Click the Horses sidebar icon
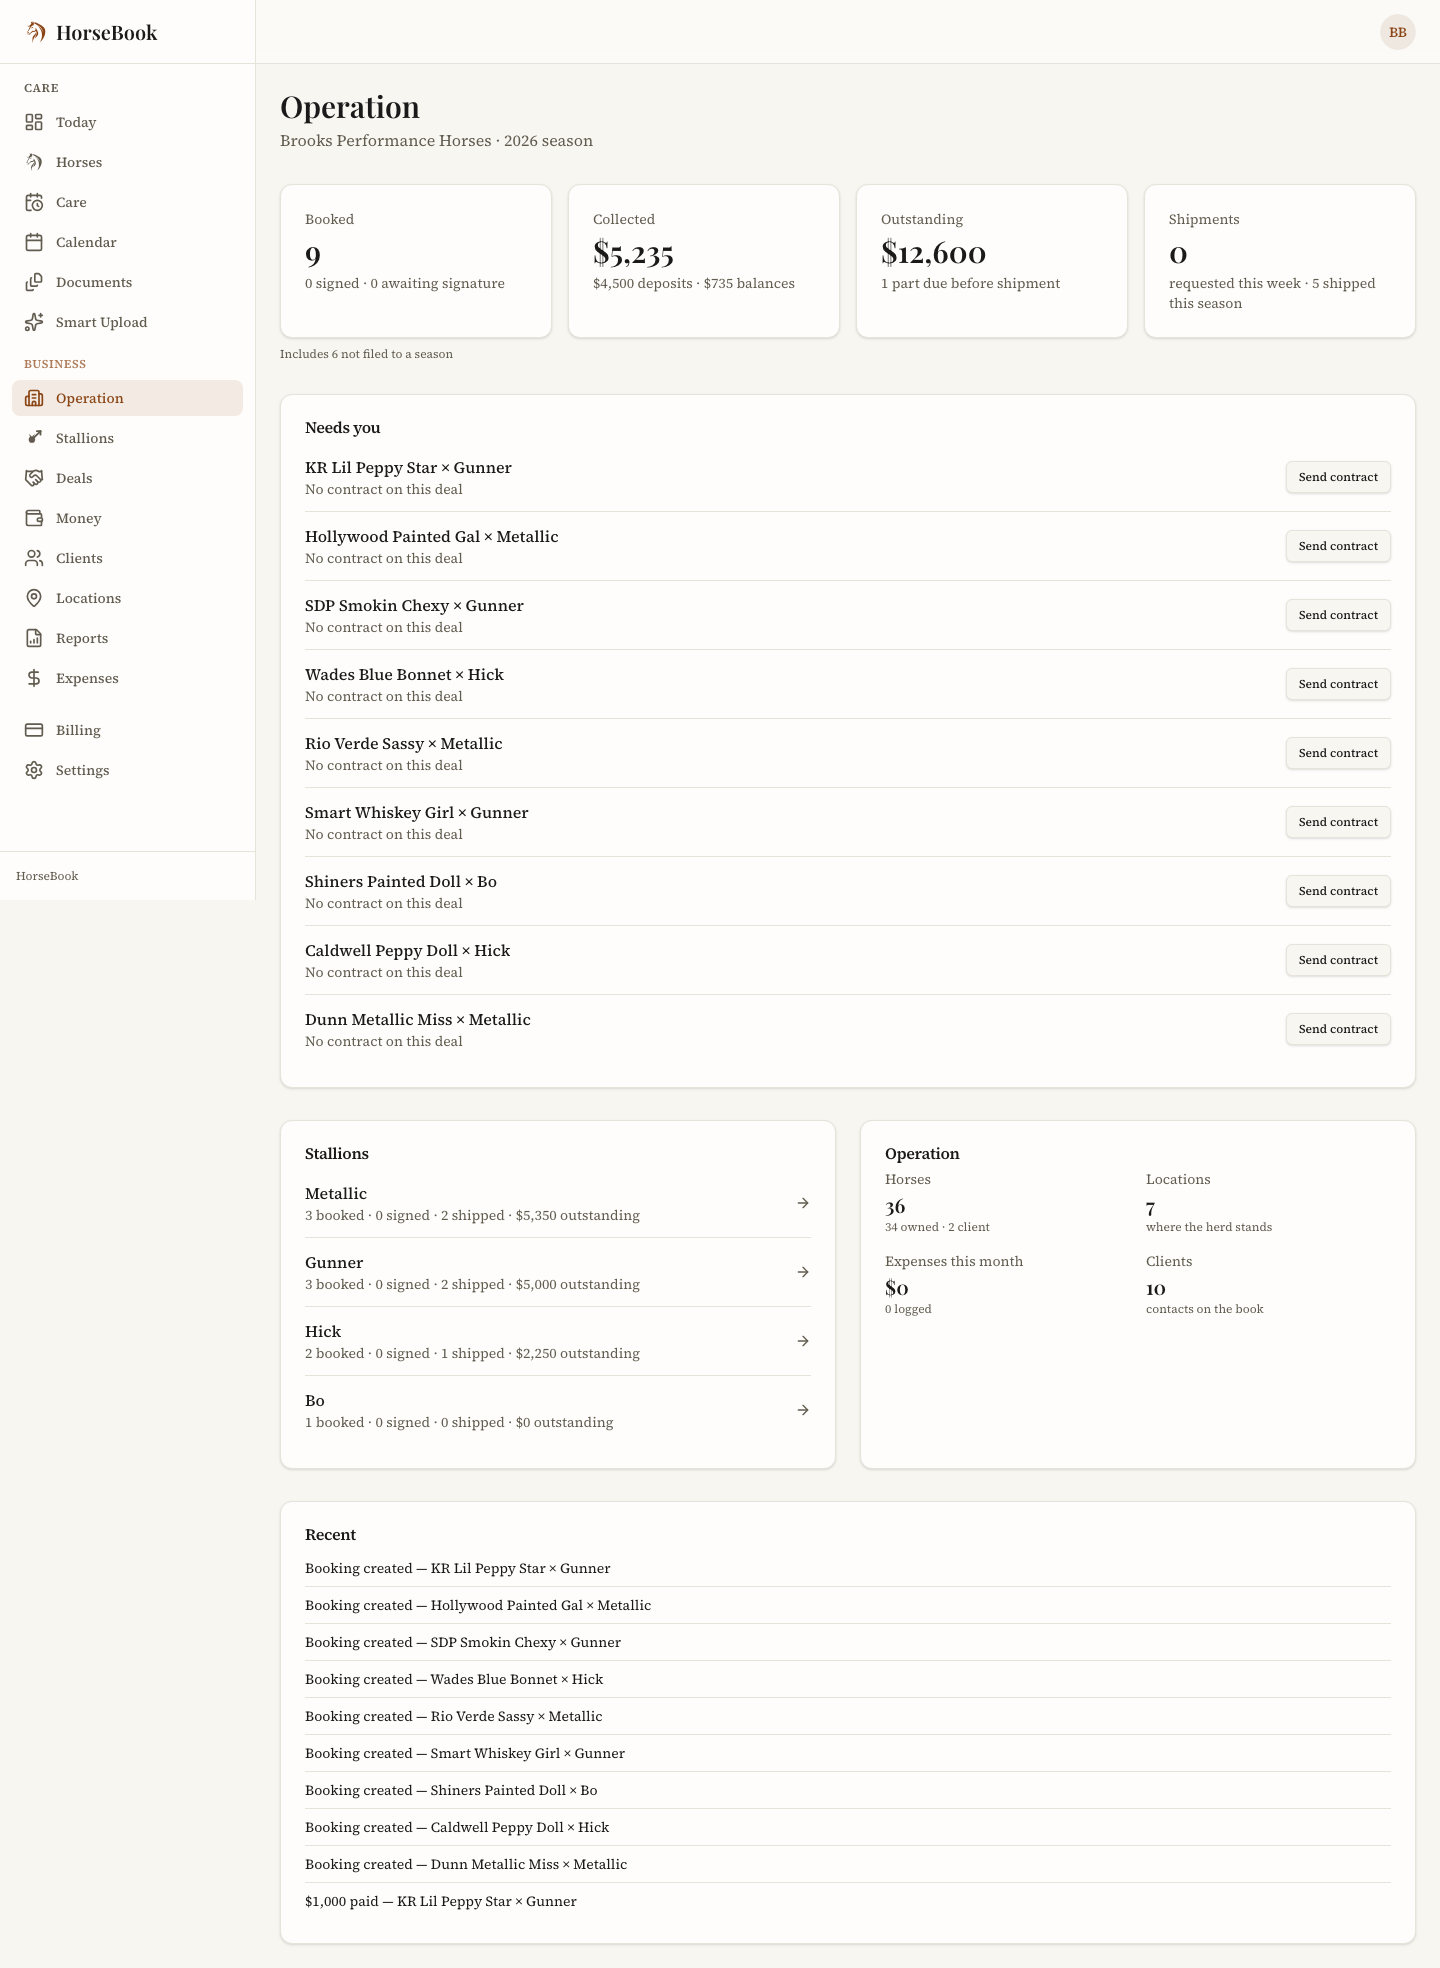The height and width of the screenshot is (1968, 1440). point(34,162)
